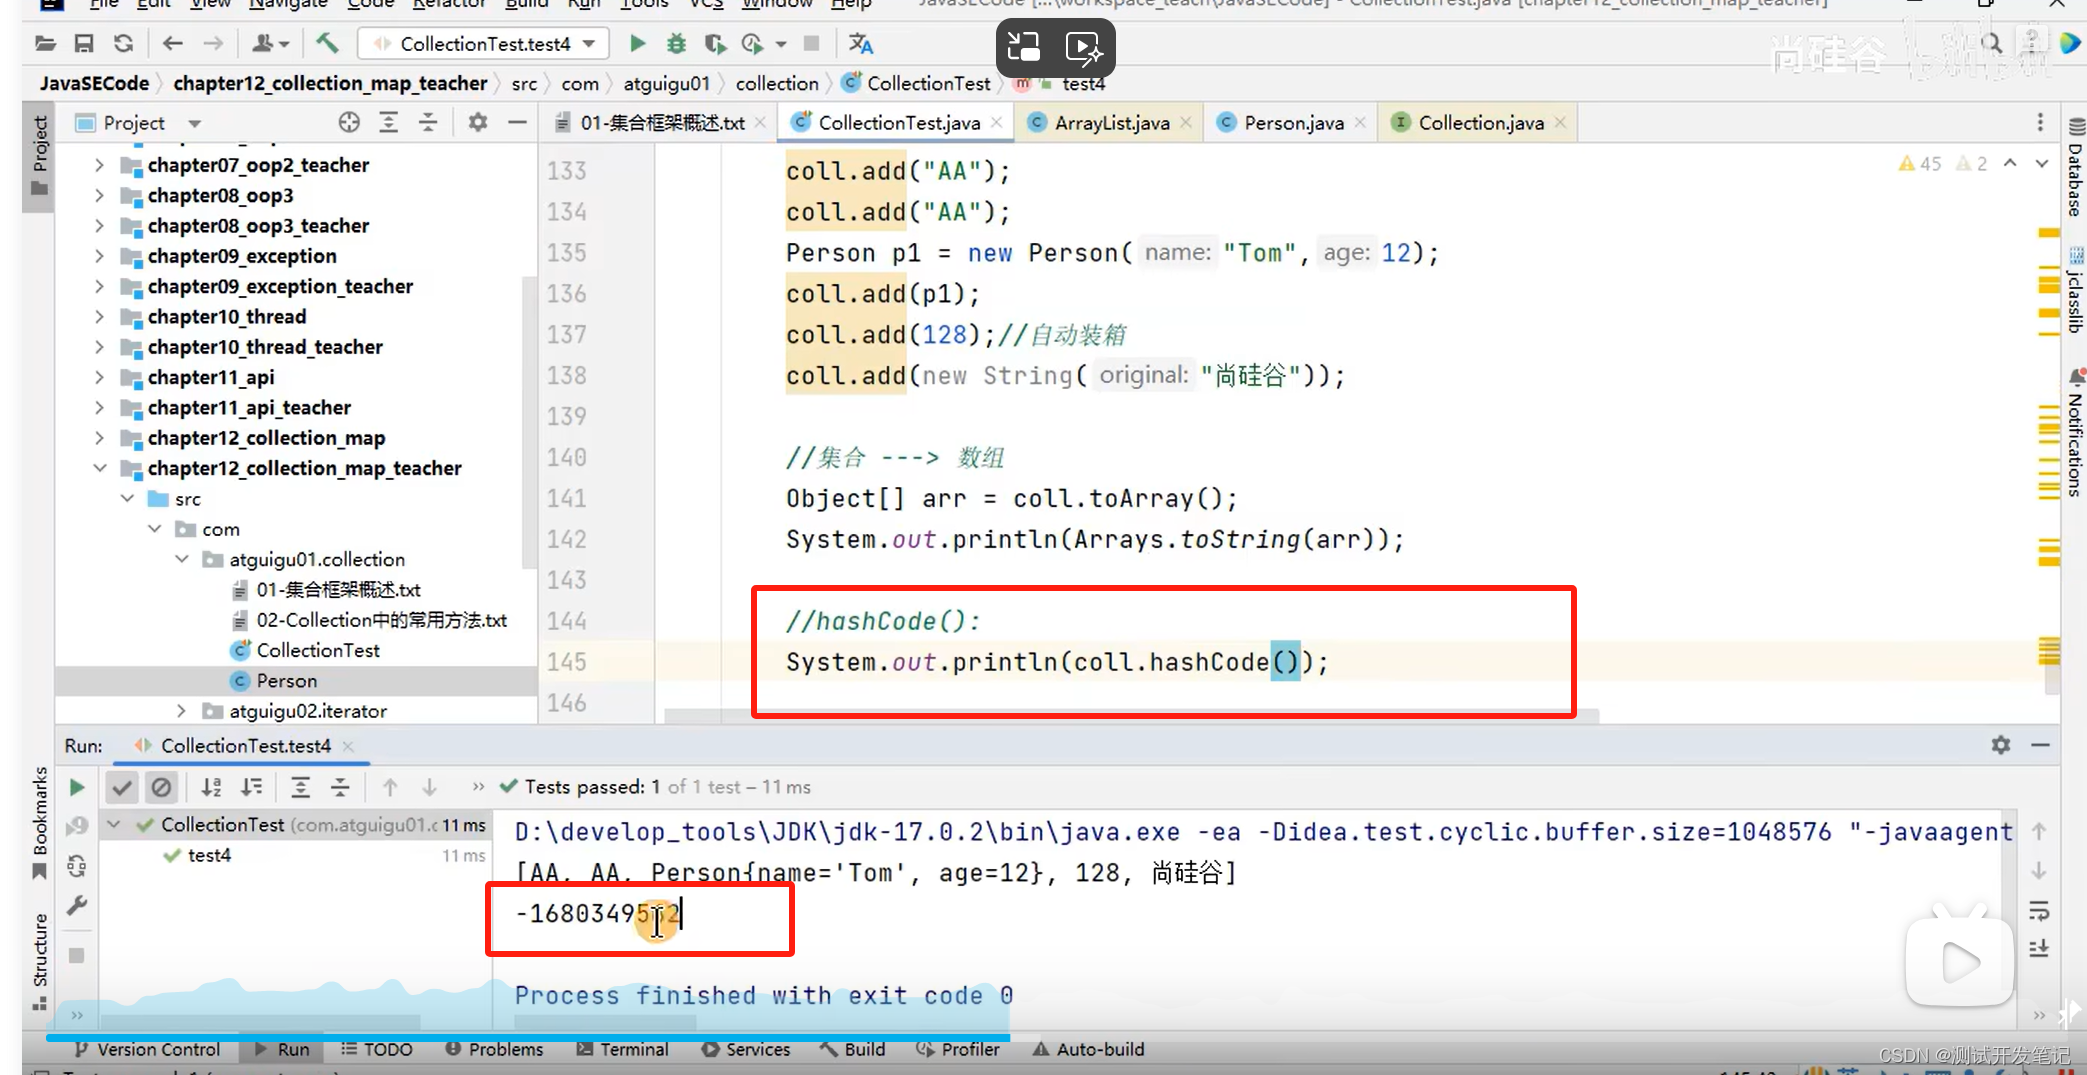The width and height of the screenshot is (2087, 1075).
Task: Select test4 in test results tree
Action: tap(209, 856)
